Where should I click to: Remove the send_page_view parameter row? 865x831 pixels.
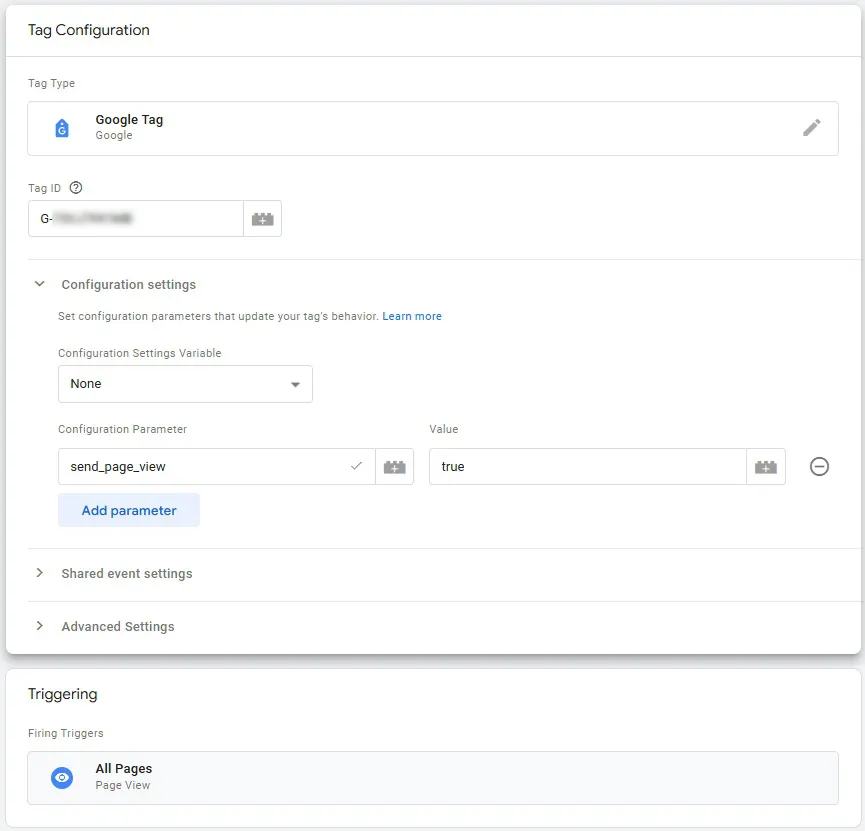[819, 466]
